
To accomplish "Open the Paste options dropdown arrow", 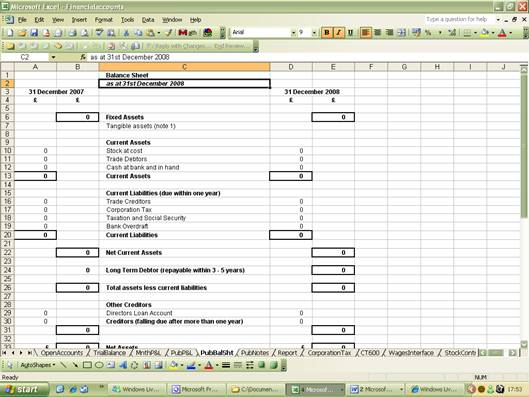I will click(x=159, y=33).
